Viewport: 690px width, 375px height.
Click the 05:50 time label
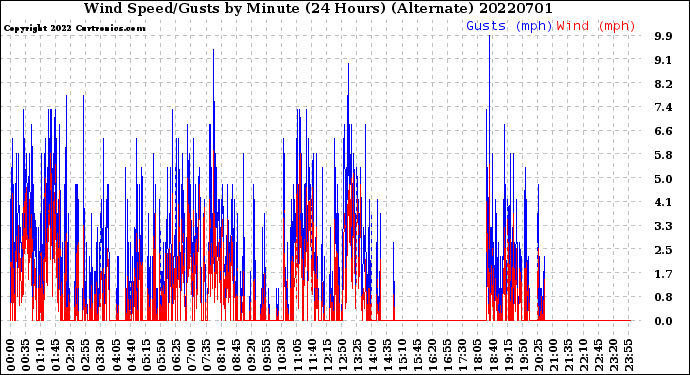[x=161, y=355]
